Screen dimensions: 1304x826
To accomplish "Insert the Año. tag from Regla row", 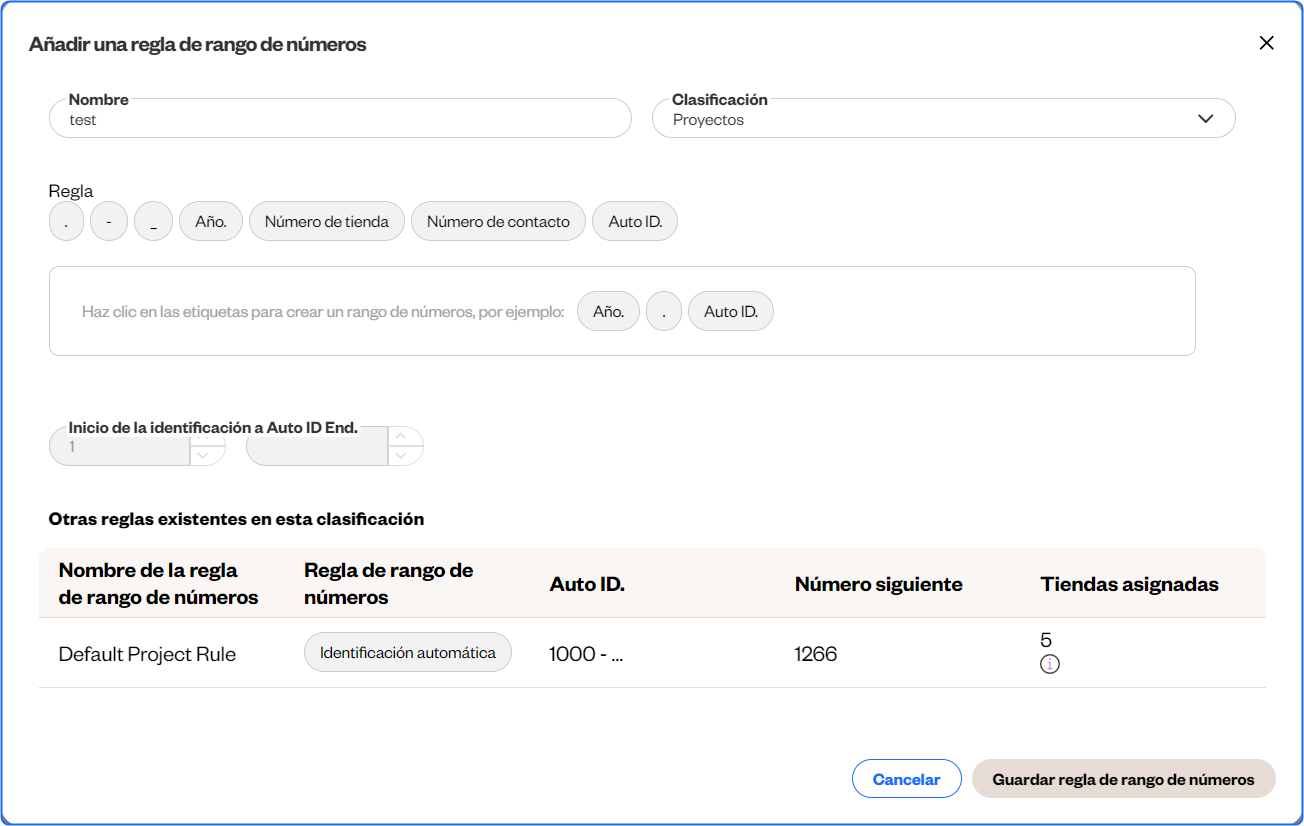I will [x=211, y=222].
